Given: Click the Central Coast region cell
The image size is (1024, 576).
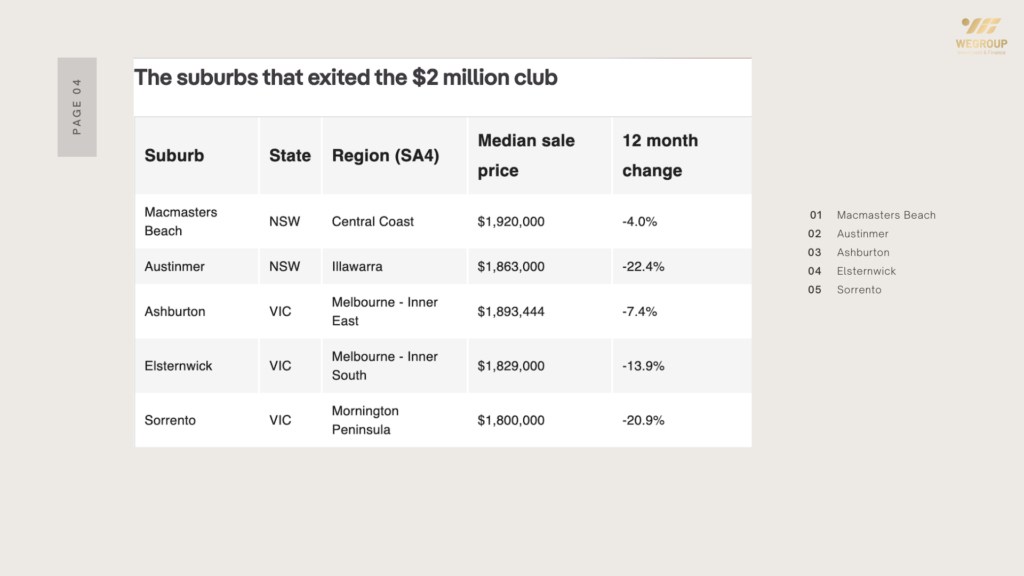Looking at the screenshot, I should (373, 221).
